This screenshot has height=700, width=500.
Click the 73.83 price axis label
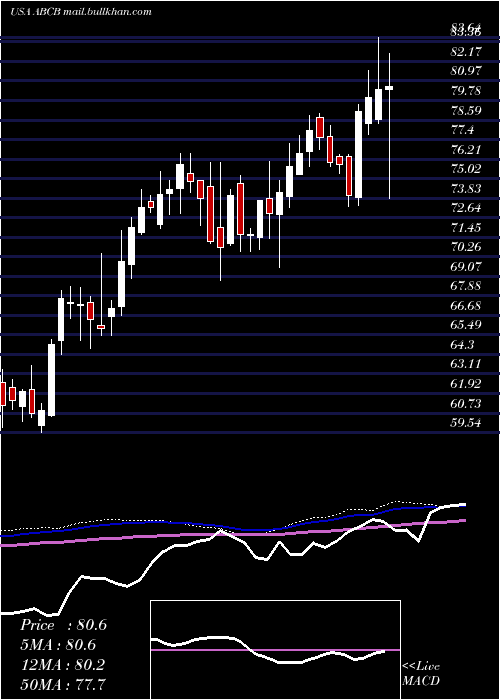point(467,188)
